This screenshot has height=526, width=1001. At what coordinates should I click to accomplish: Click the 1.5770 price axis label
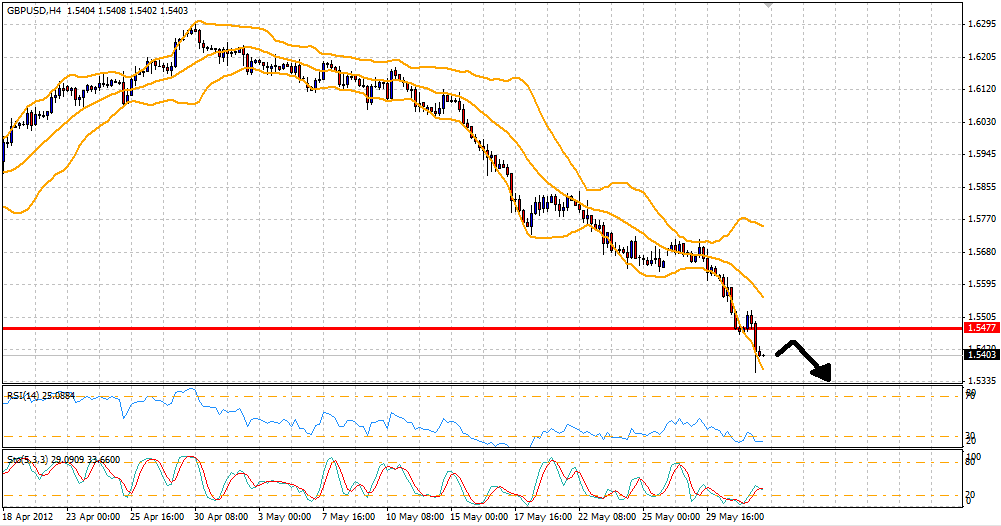point(982,219)
